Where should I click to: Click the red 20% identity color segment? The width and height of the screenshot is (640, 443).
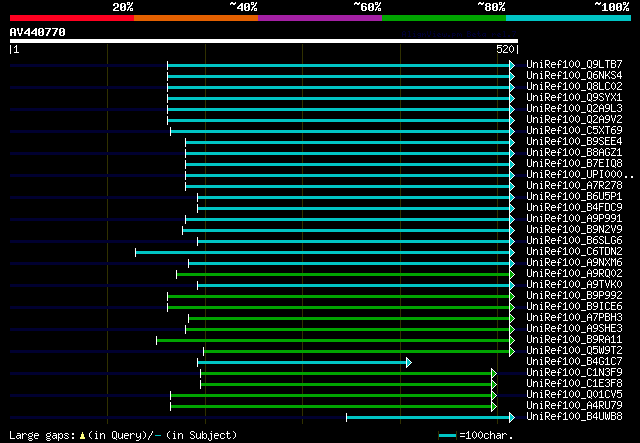coord(72,18)
